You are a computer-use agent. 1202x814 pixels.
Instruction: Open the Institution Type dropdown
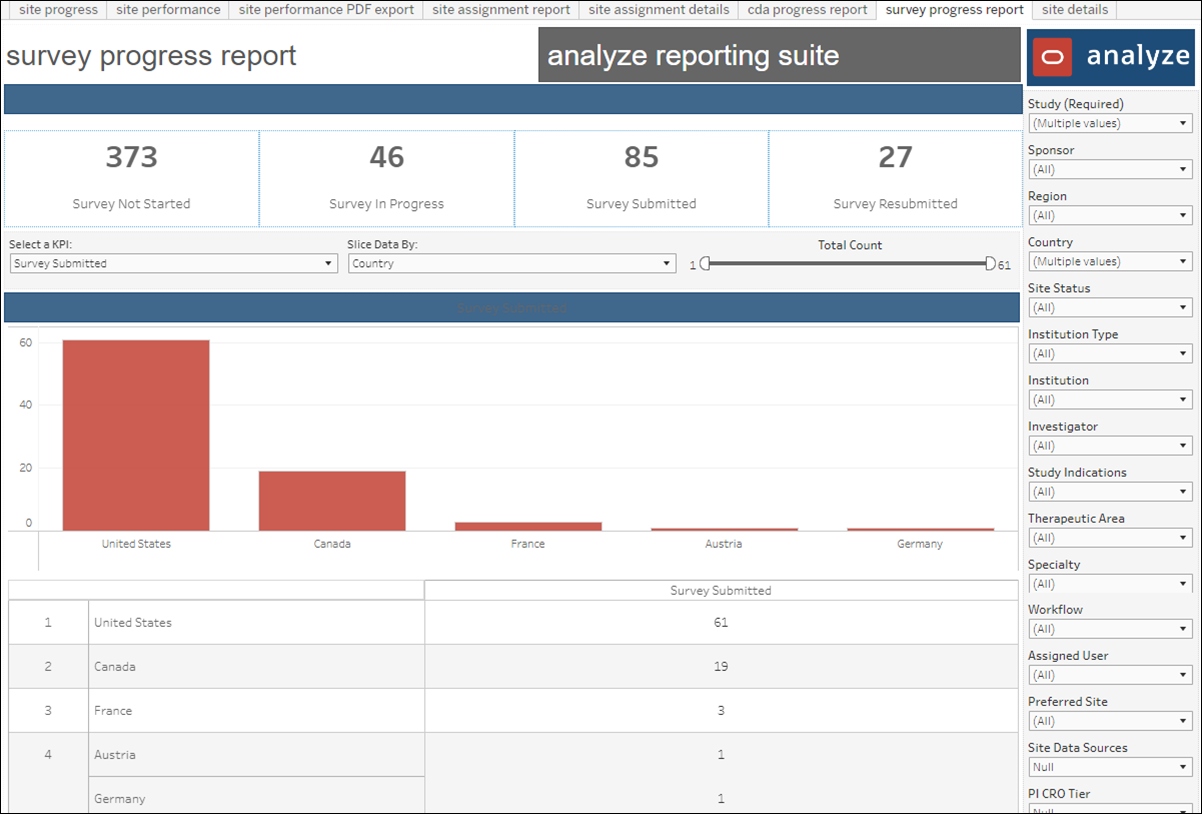tap(1110, 353)
